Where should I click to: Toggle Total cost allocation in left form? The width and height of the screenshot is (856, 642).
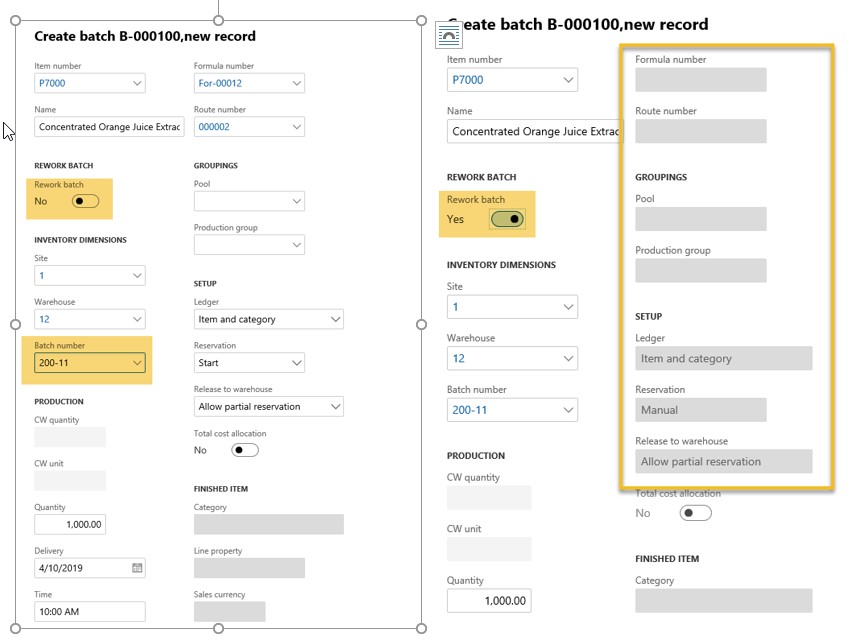tap(244, 450)
